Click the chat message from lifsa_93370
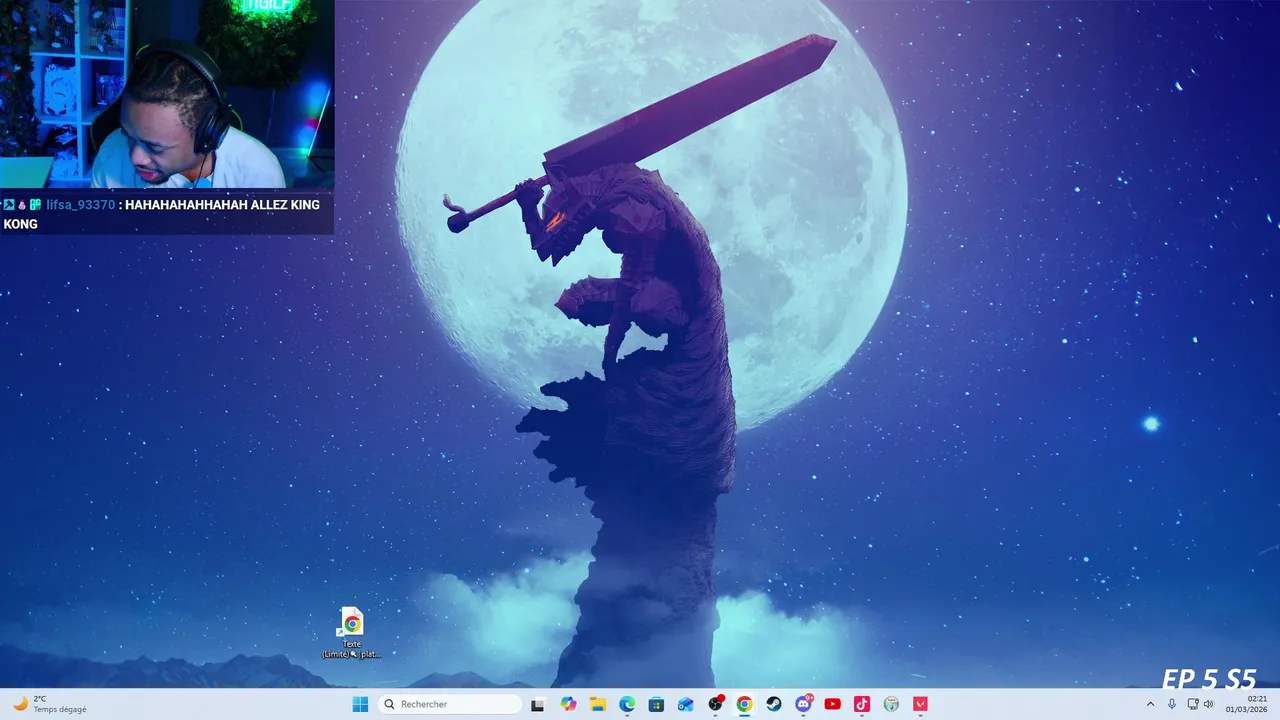Screen dimensions: 1280x720 coord(166,214)
